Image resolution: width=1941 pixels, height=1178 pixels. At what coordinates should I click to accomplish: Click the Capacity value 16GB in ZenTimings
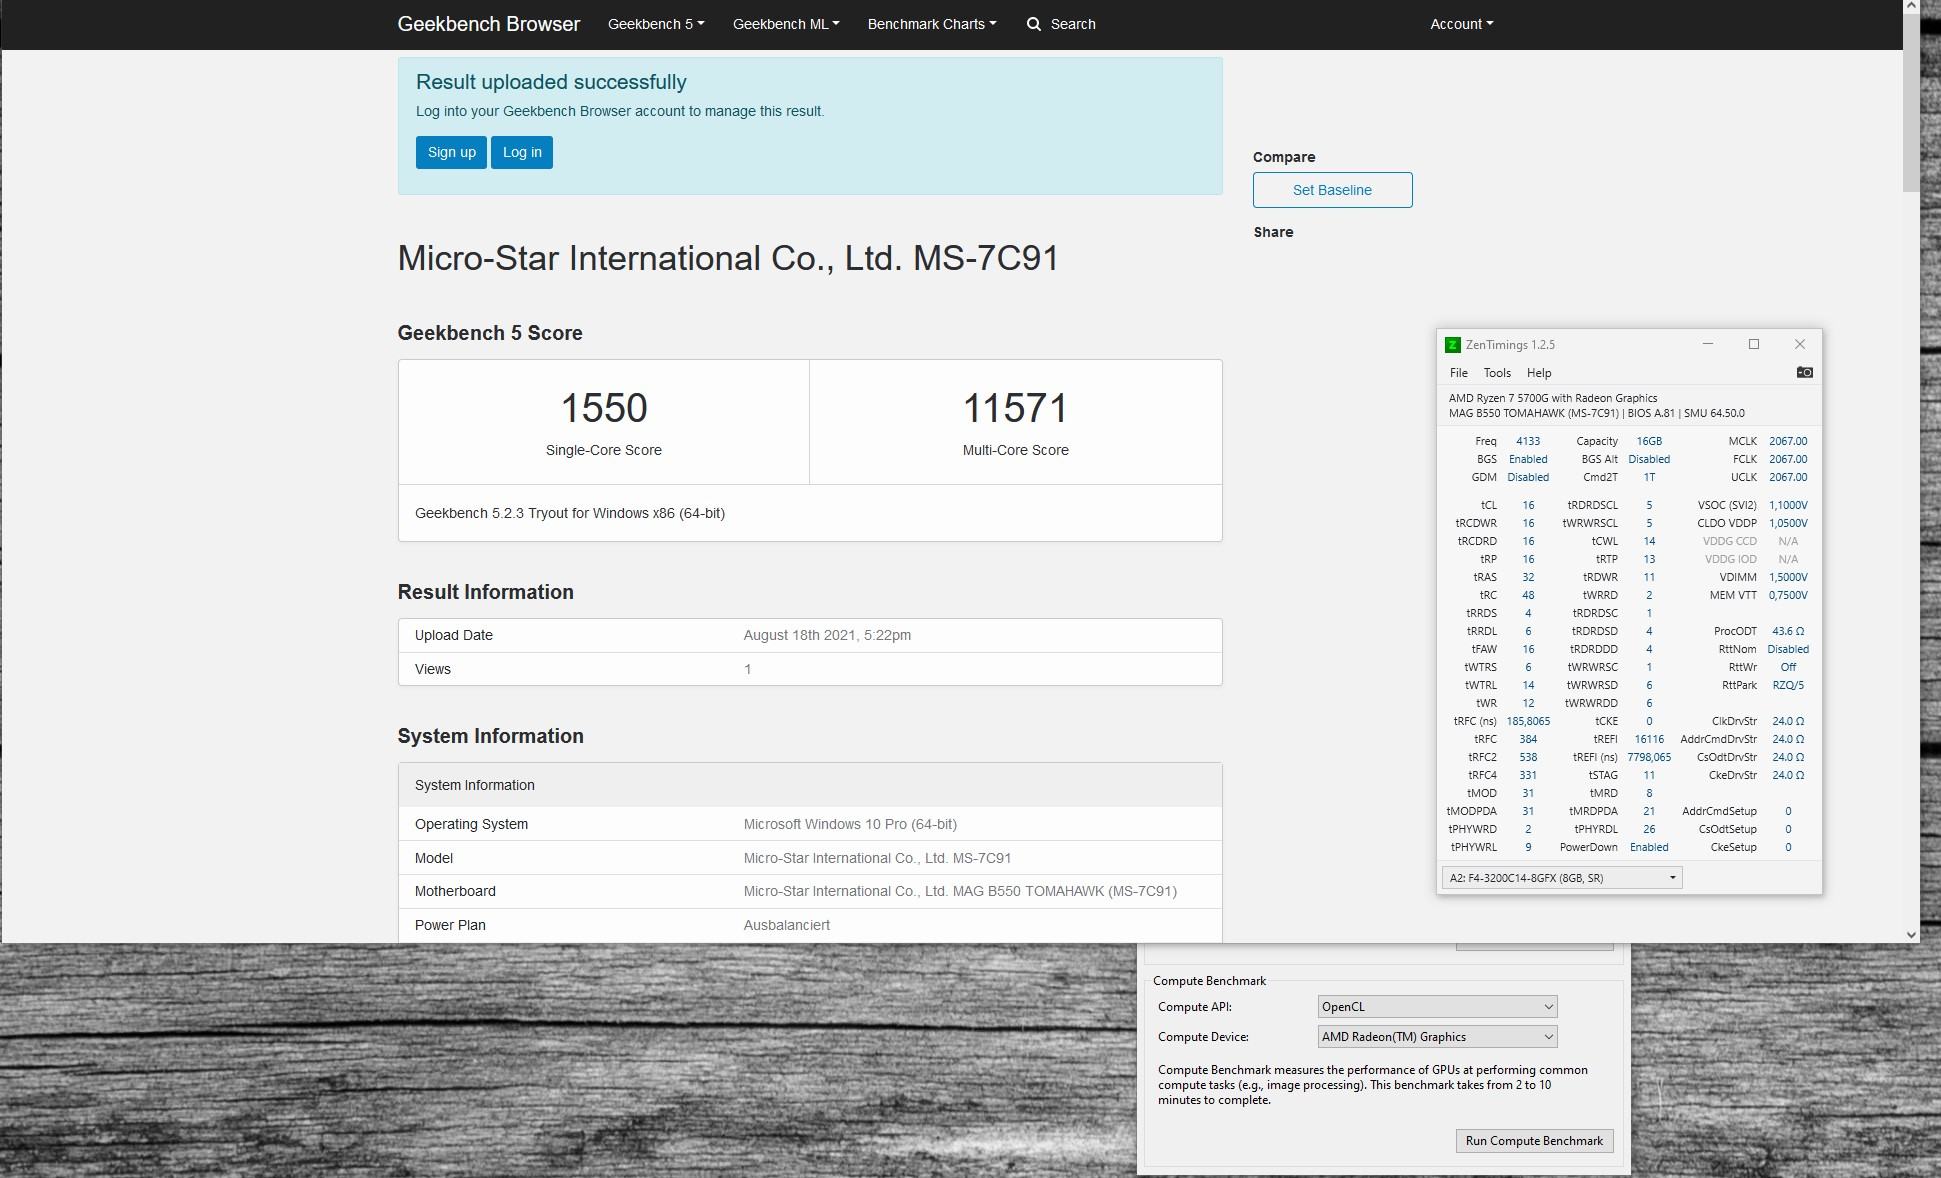[x=1649, y=441]
